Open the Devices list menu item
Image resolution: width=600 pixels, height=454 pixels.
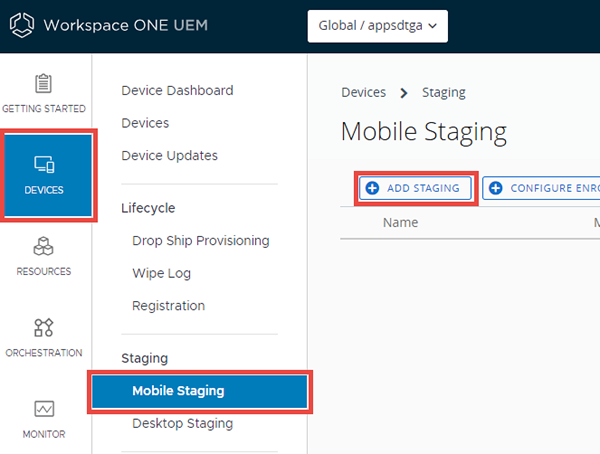click(145, 123)
